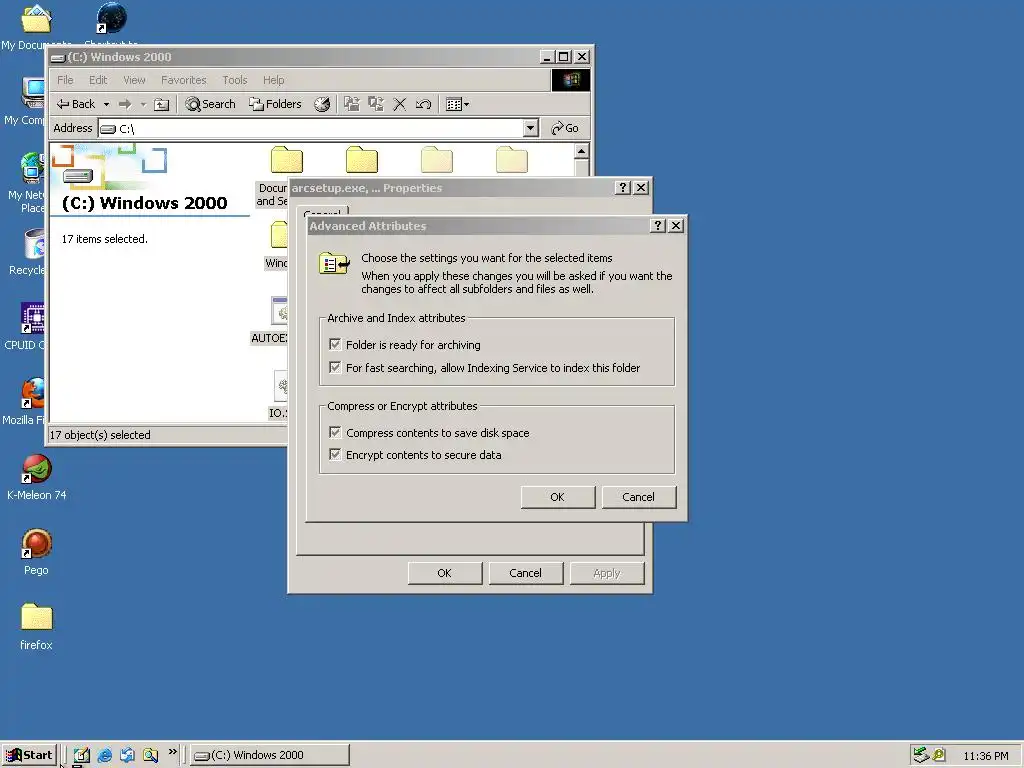Click the Search toolbar button
This screenshot has height=768, width=1024.
210,104
